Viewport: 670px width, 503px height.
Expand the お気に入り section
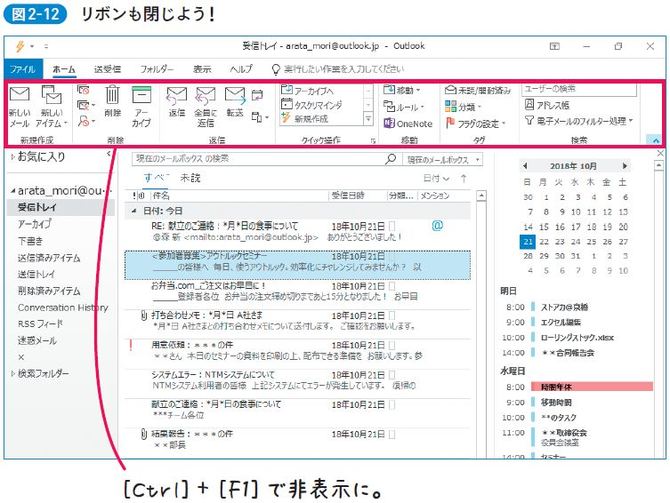point(13,157)
